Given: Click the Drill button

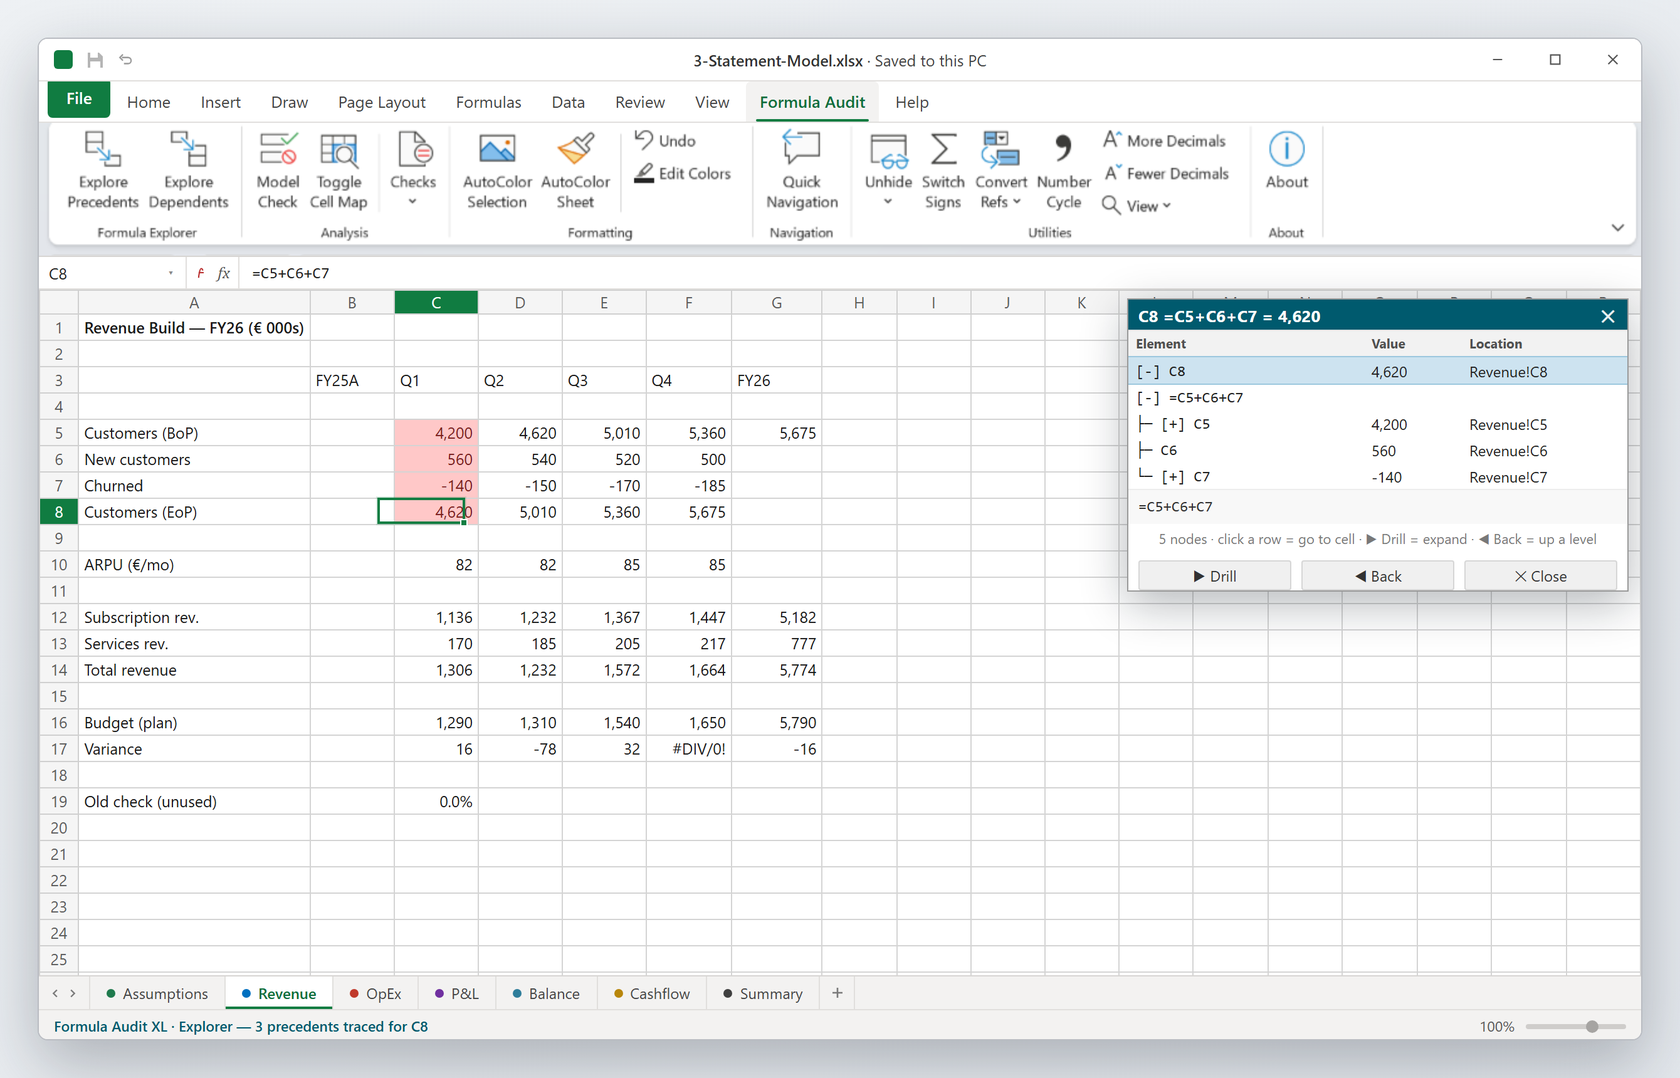Looking at the screenshot, I should [x=1214, y=576].
